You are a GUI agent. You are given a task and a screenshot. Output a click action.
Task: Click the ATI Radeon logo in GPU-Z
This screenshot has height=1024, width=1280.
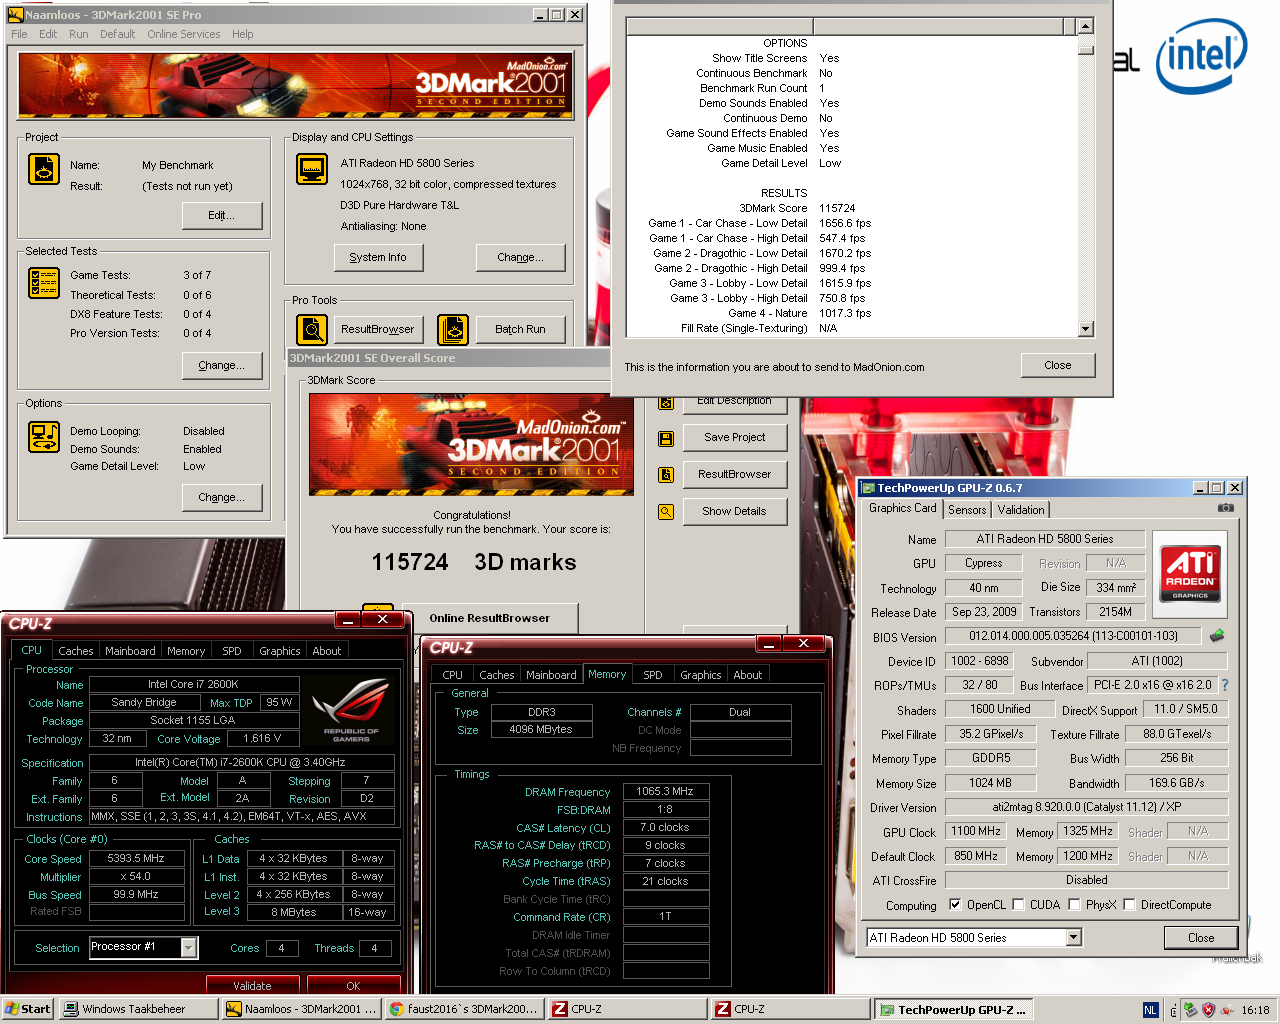(1190, 573)
